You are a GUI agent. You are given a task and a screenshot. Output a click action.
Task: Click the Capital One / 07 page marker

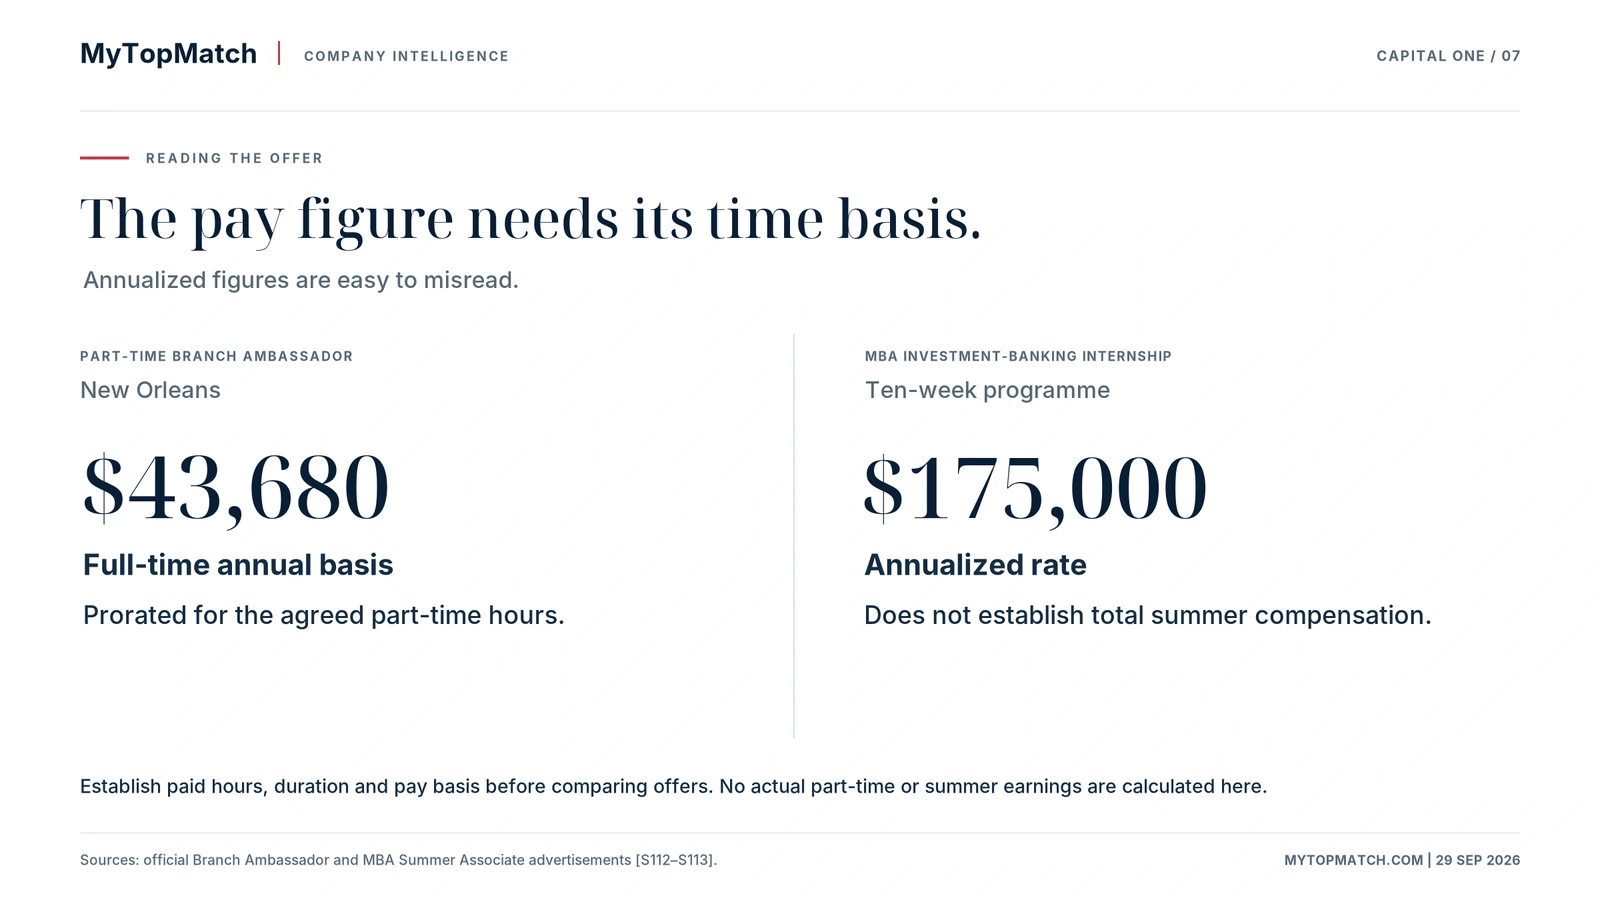click(x=1448, y=56)
